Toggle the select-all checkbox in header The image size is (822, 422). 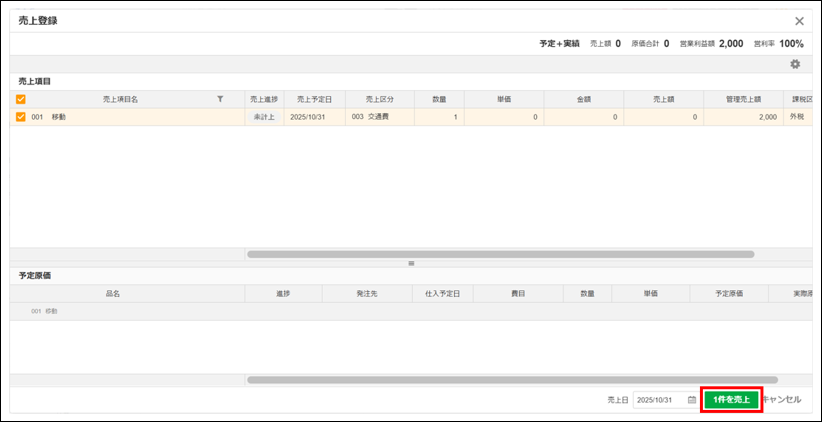(x=21, y=99)
